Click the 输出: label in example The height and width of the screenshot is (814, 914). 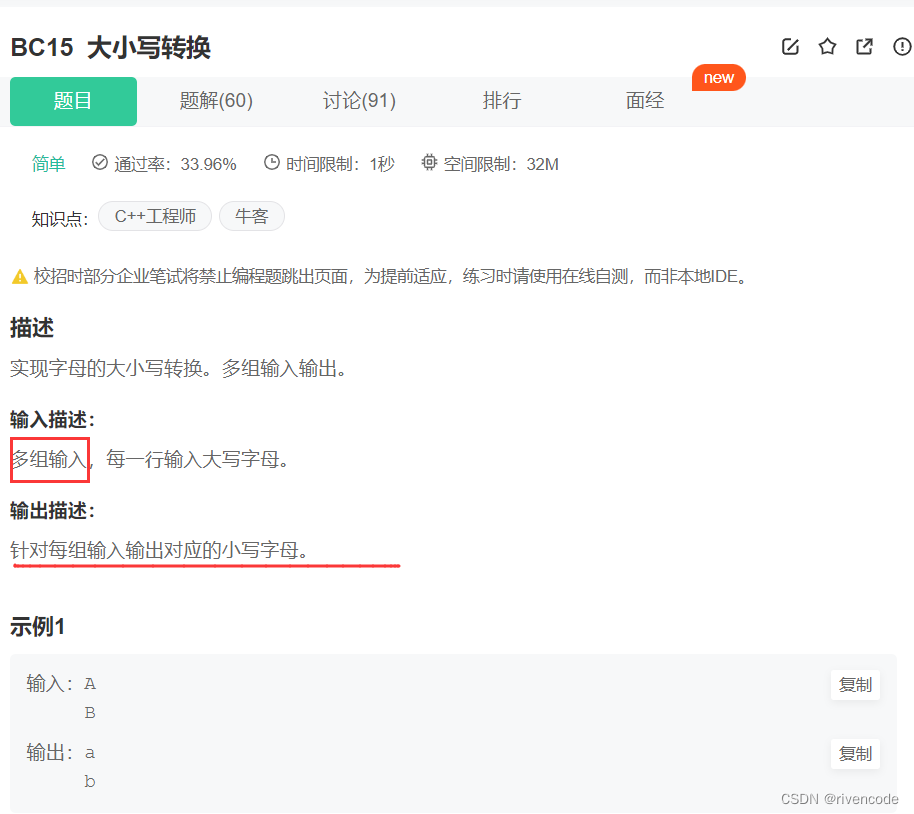[50, 753]
